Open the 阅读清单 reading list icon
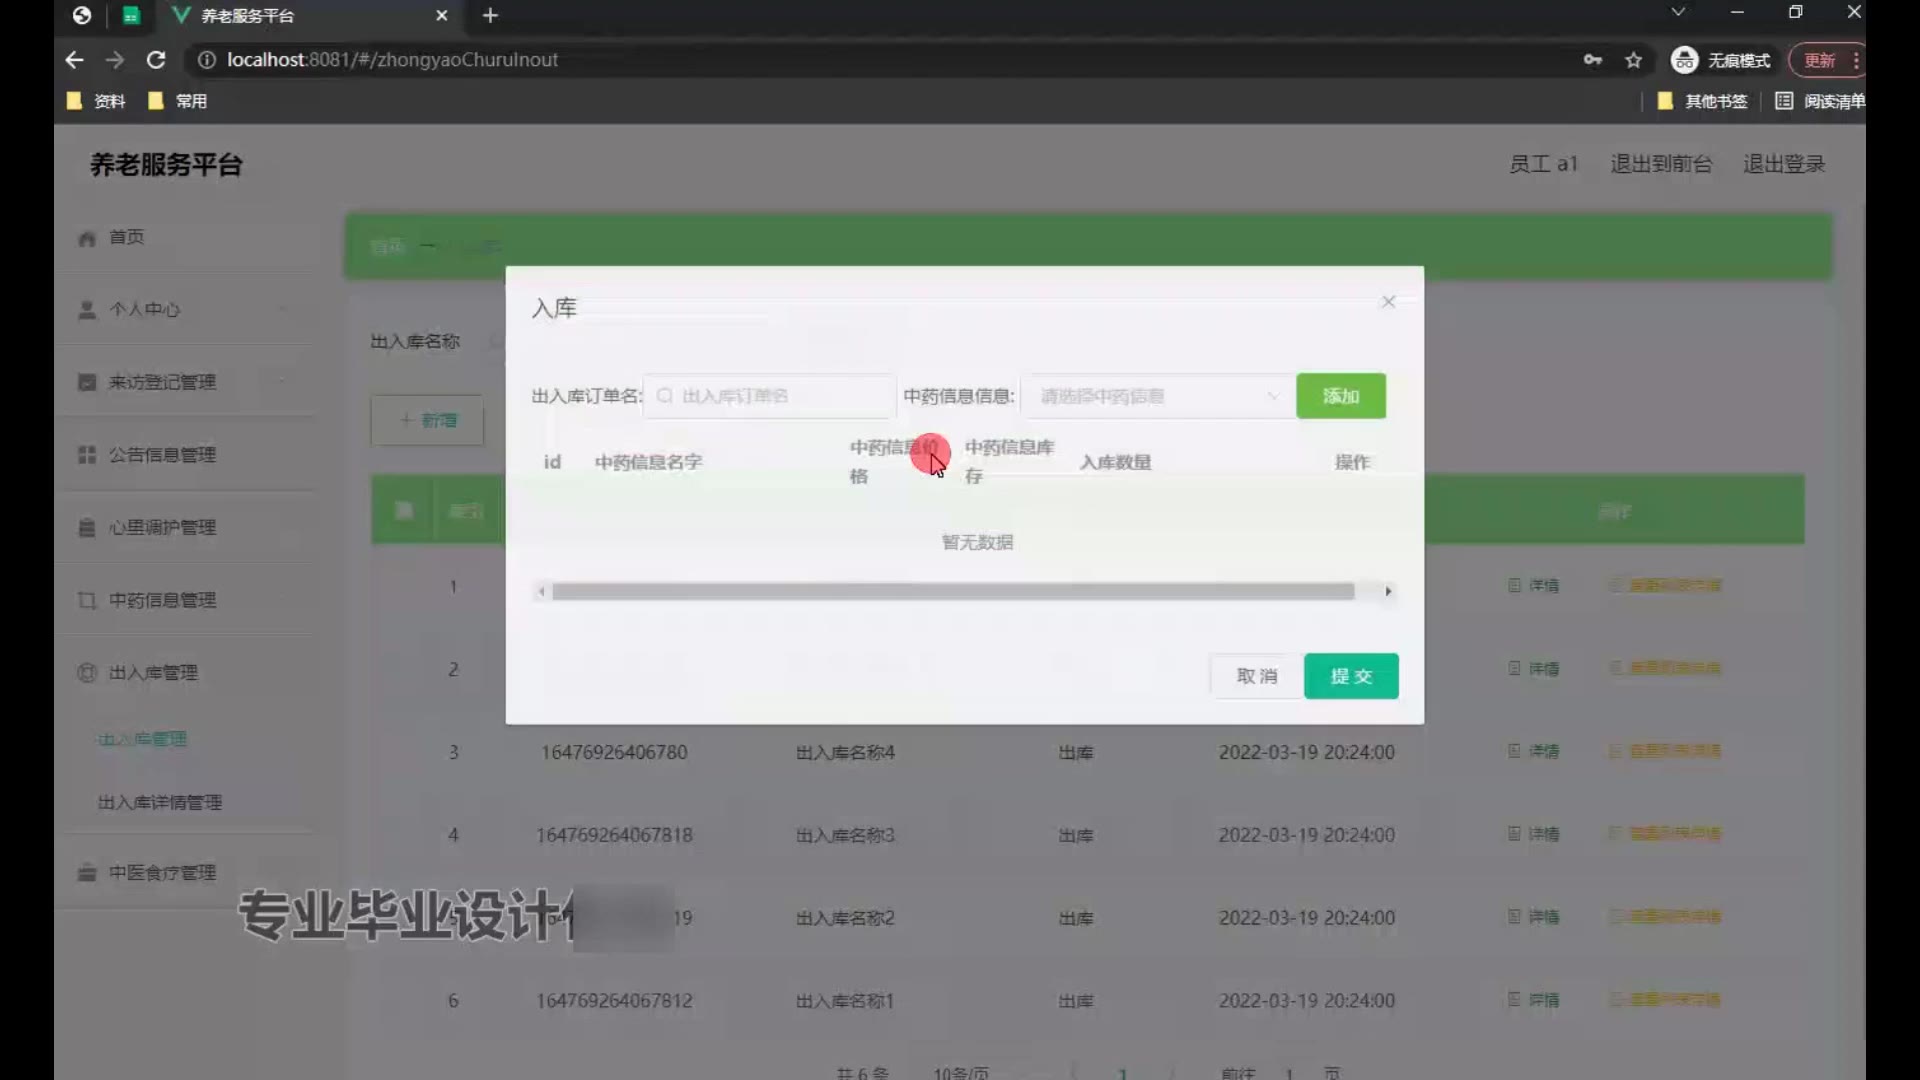This screenshot has height=1080, width=1920. point(1783,101)
